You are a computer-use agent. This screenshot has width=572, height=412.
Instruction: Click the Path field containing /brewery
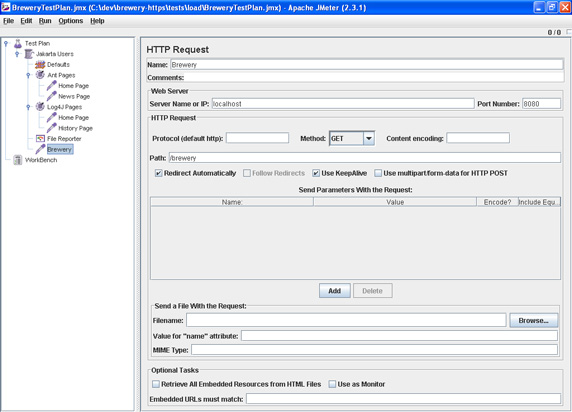pyautogui.click(x=364, y=158)
